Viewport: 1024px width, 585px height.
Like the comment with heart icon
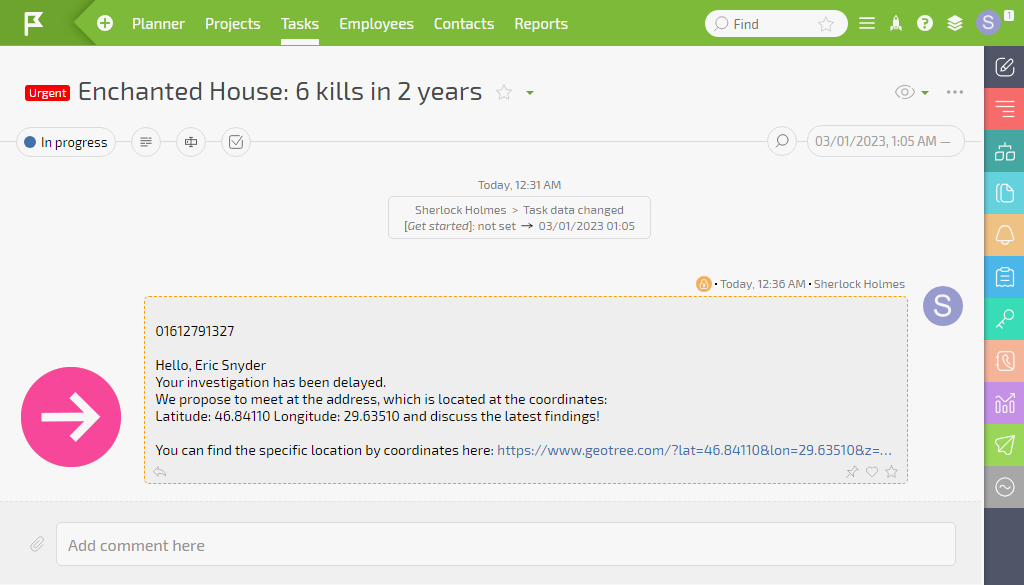[872, 471]
